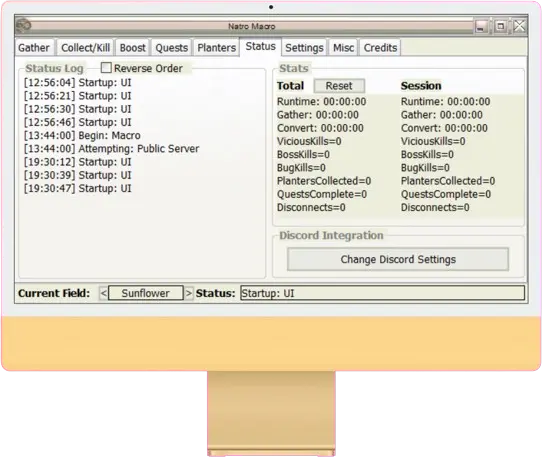Minimize the Natro Macro window
543x459 pixels.
coord(481,26)
